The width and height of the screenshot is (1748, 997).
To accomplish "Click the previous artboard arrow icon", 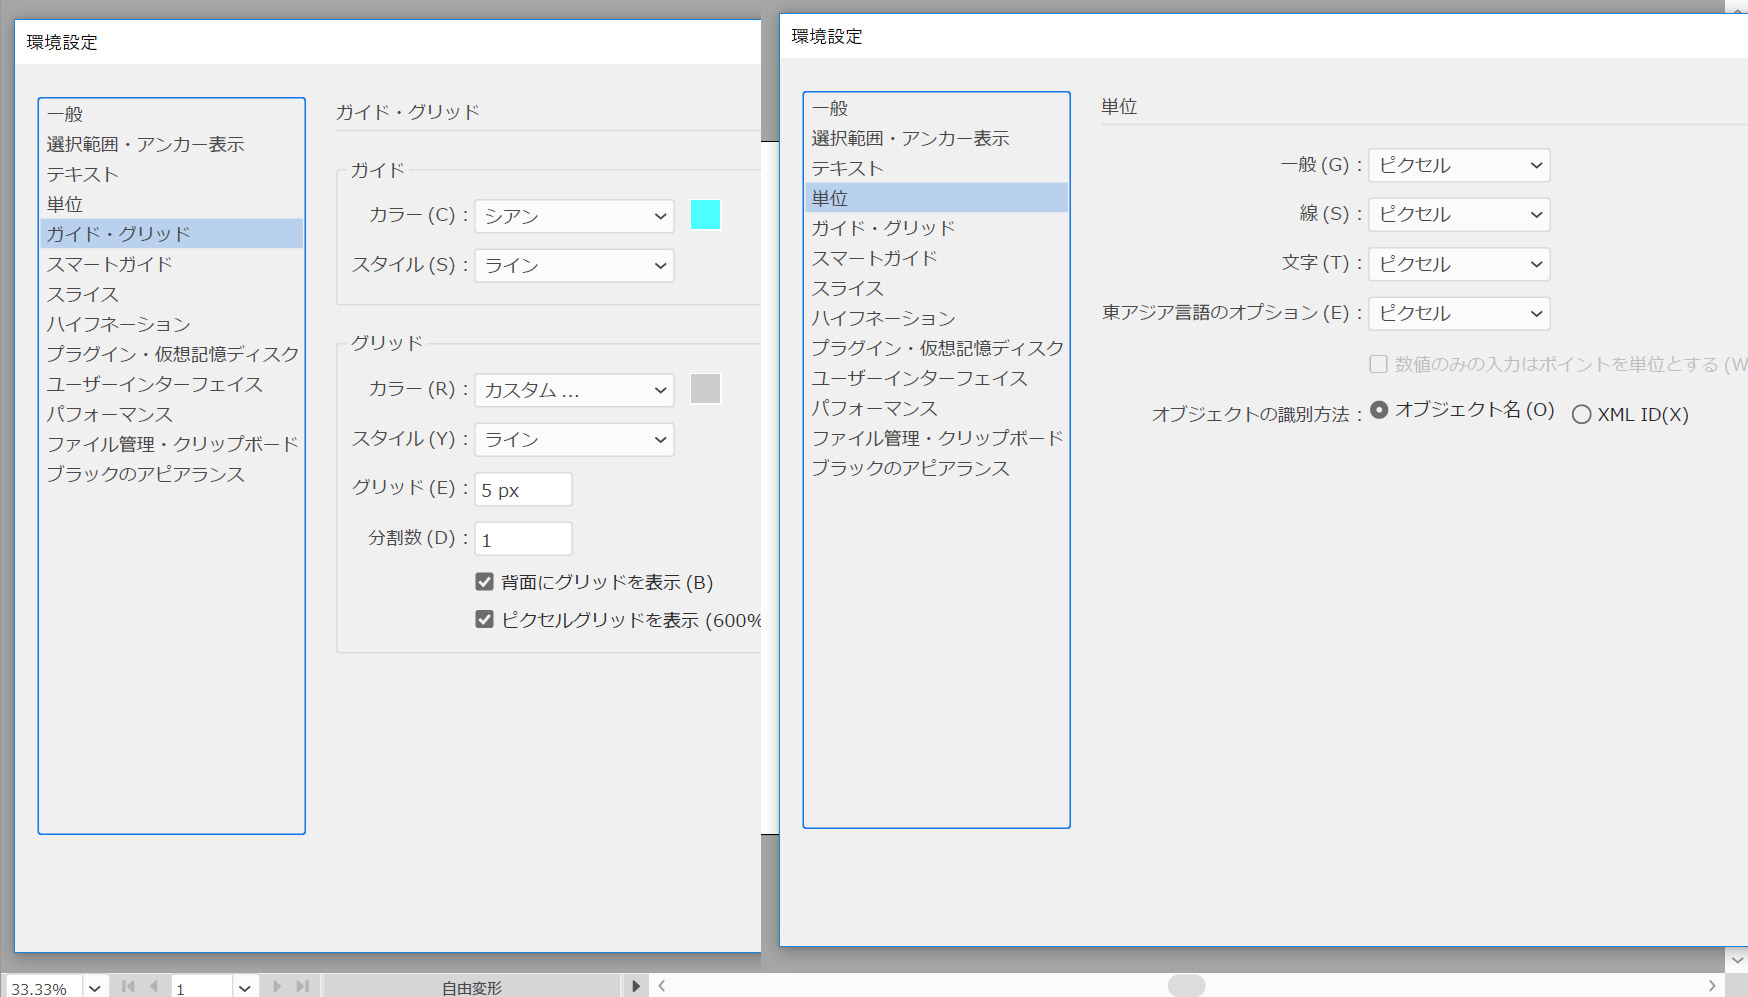I will (153, 986).
